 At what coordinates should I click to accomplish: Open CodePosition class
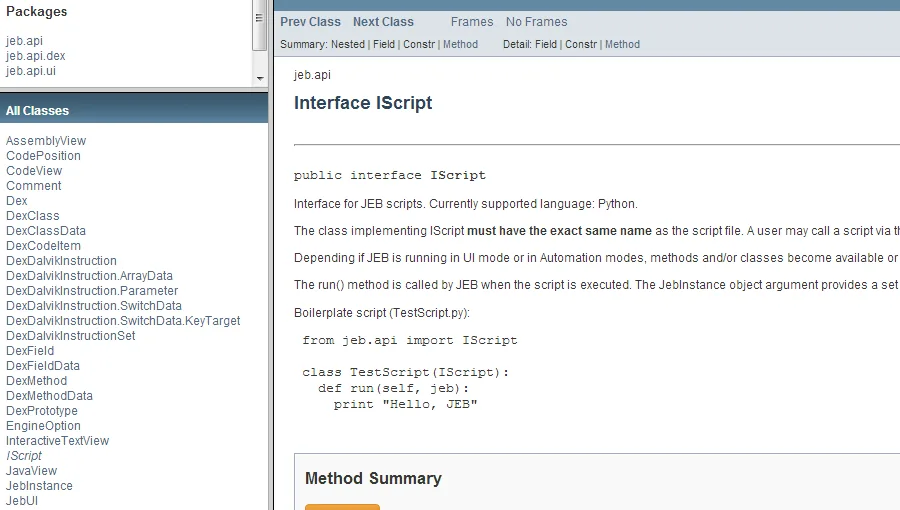point(43,155)
